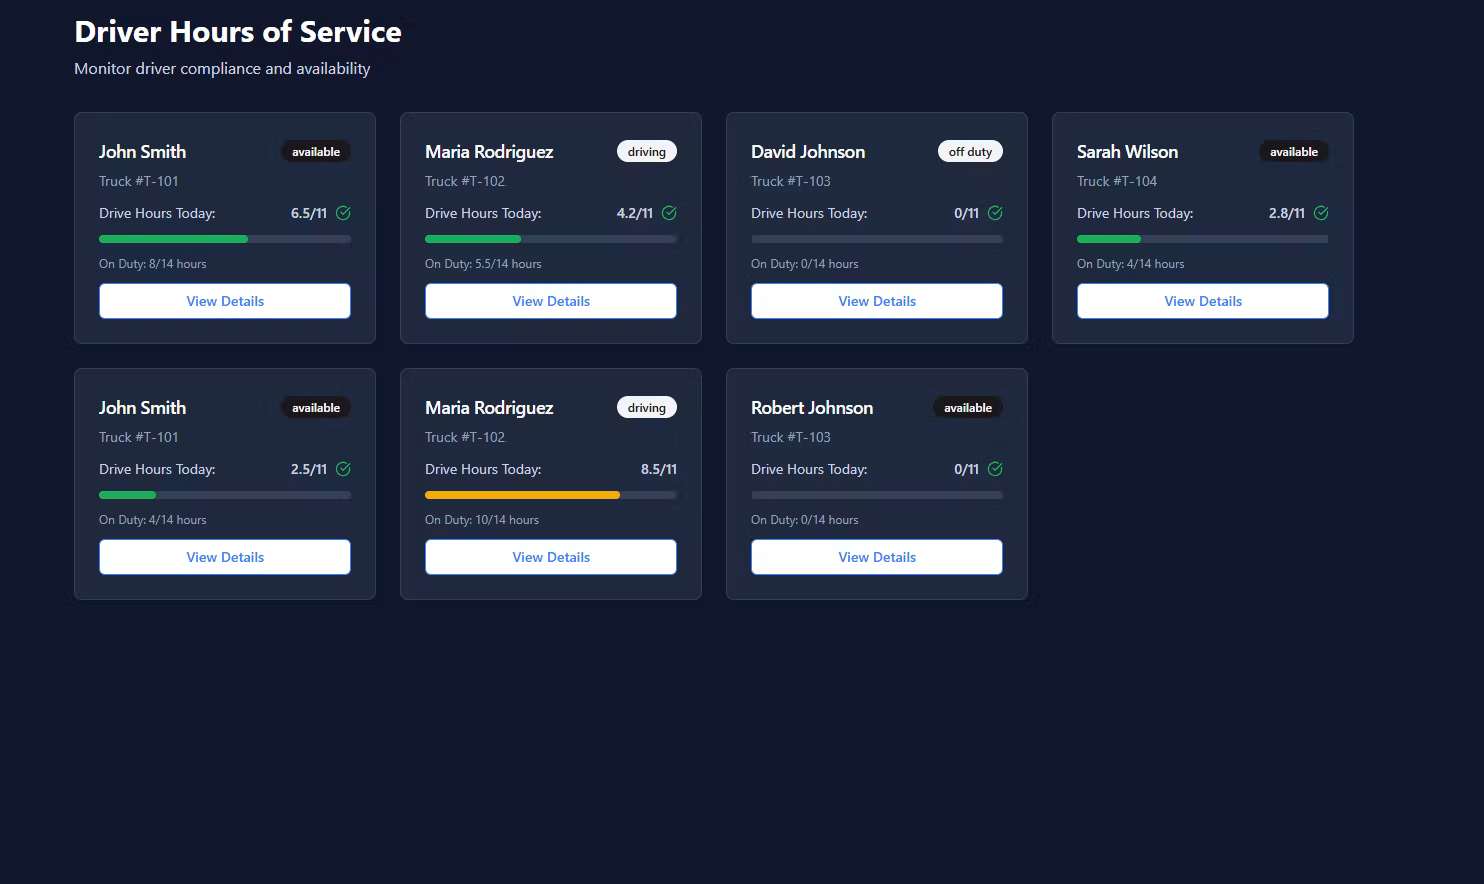Screen dimensions: 1484x884
Task: Click Robert Johnson's compliance check icon
Action: pyautogui.click(x=995, y=469)
